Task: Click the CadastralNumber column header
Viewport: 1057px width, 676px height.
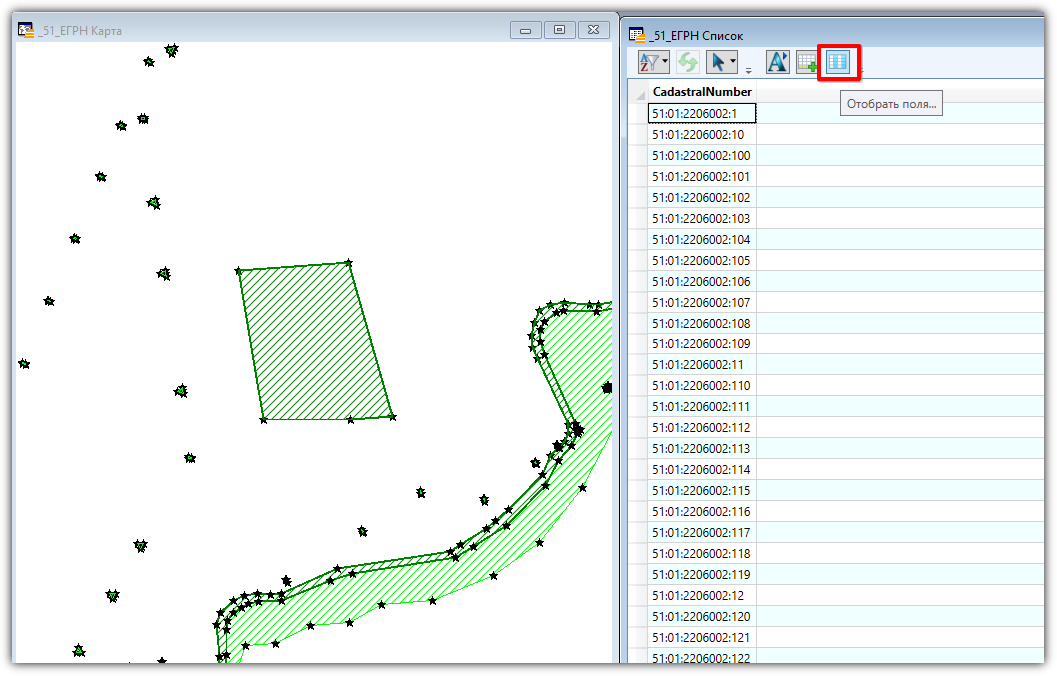Action: (701, 92)
